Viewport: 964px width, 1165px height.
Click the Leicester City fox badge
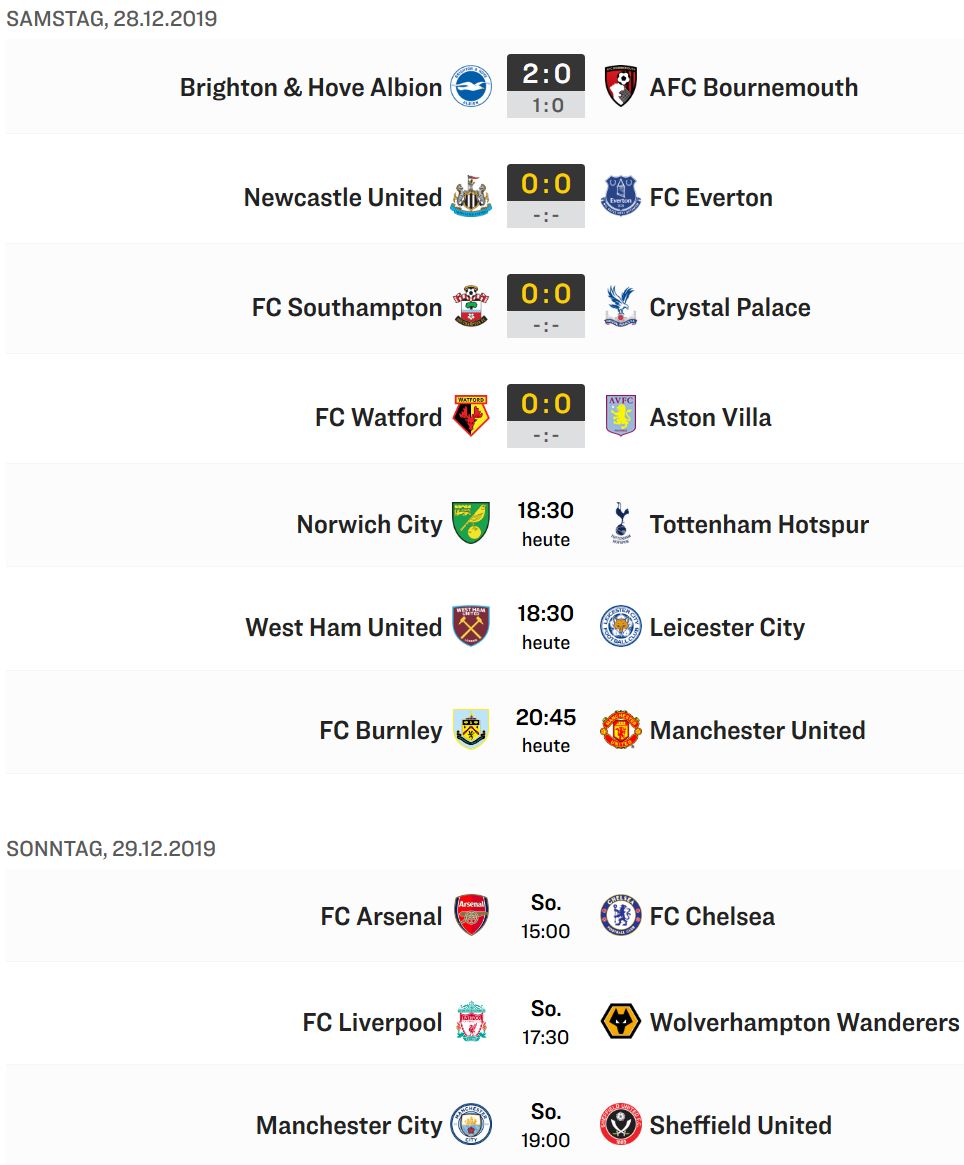pos(621,626)
